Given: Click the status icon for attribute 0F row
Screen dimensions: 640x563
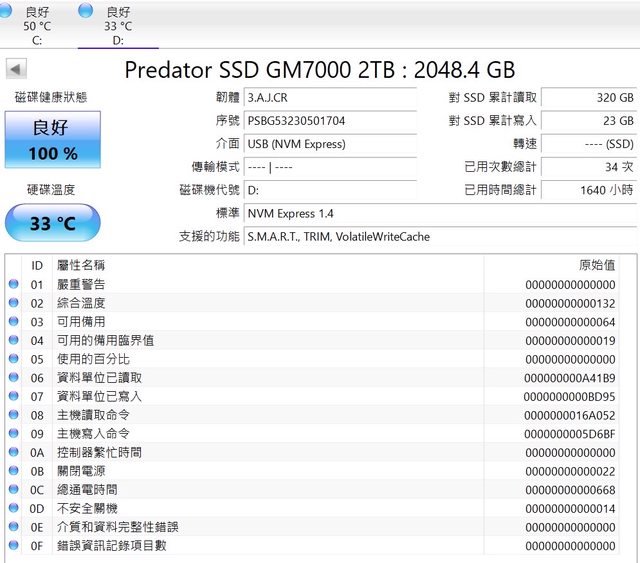Looking at the screenshot, I should [14, 546].
